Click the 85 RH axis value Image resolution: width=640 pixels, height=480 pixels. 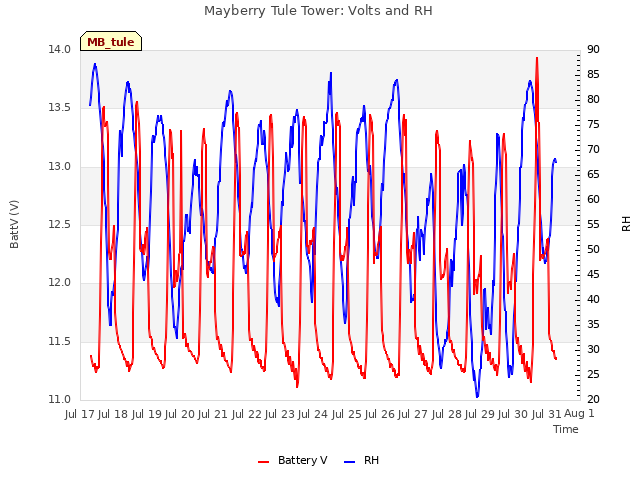[x=593, y=75]
